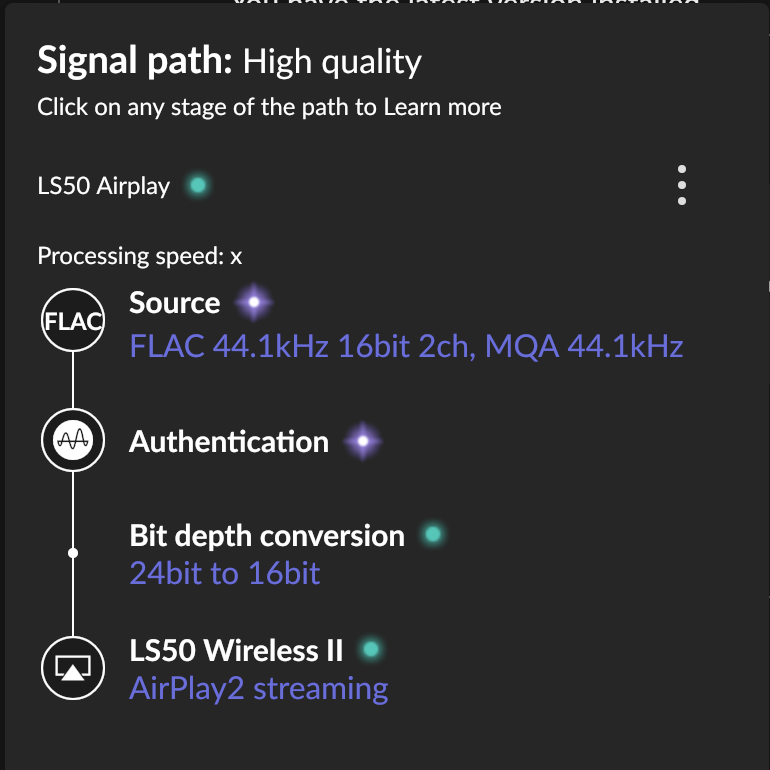770x770 pixels.
Task: Click the green dot beside Bit depth conversion
Action: (x=433, y=534)
